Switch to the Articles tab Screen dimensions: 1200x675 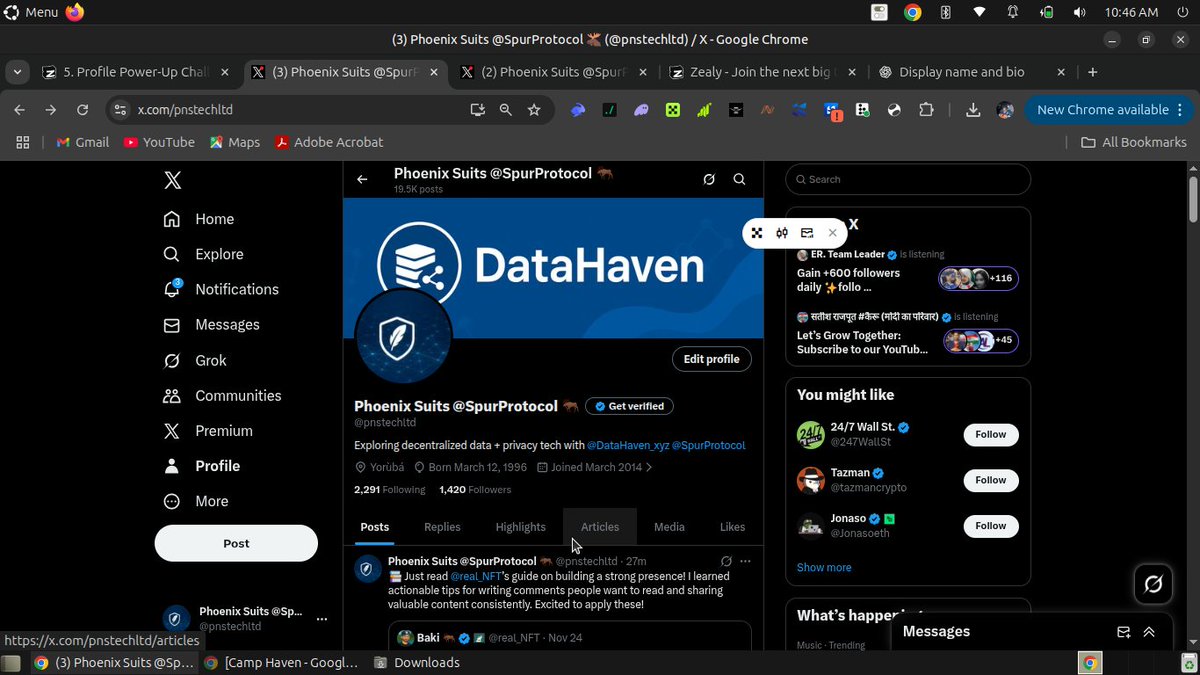pyautogui.click(x=600, y=527)
